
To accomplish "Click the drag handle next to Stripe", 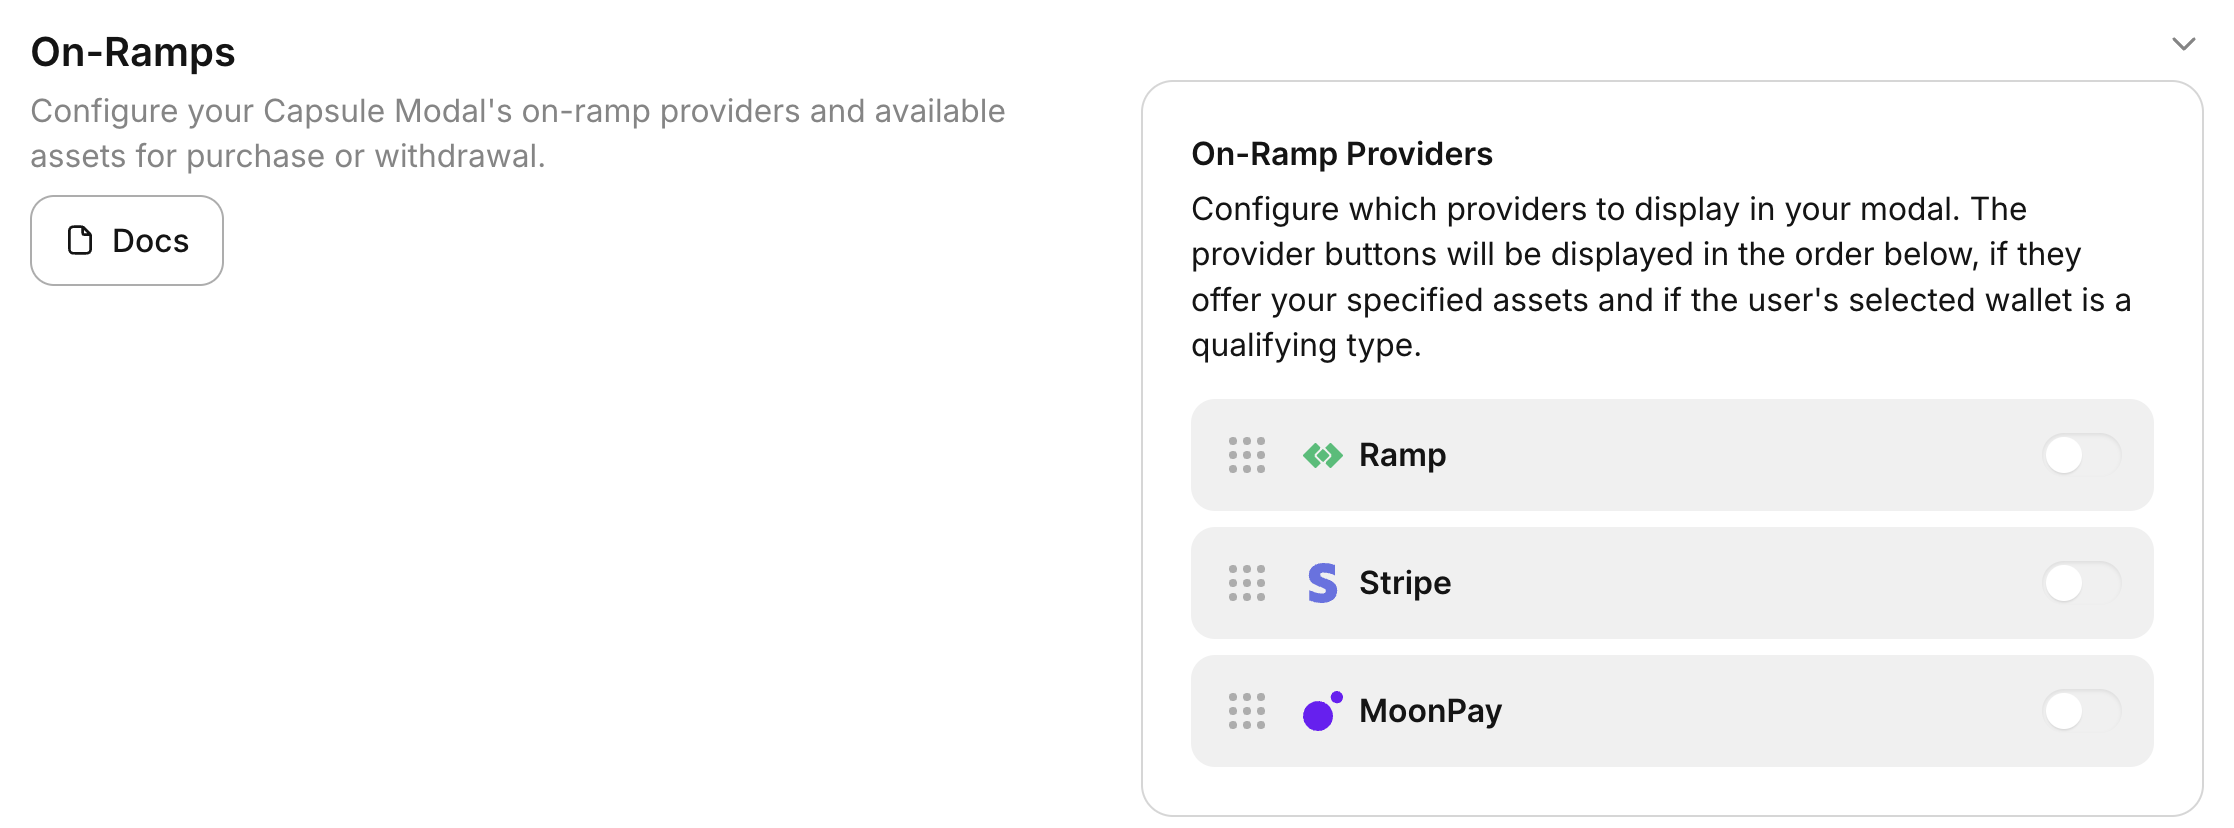I will [1247, 583].
